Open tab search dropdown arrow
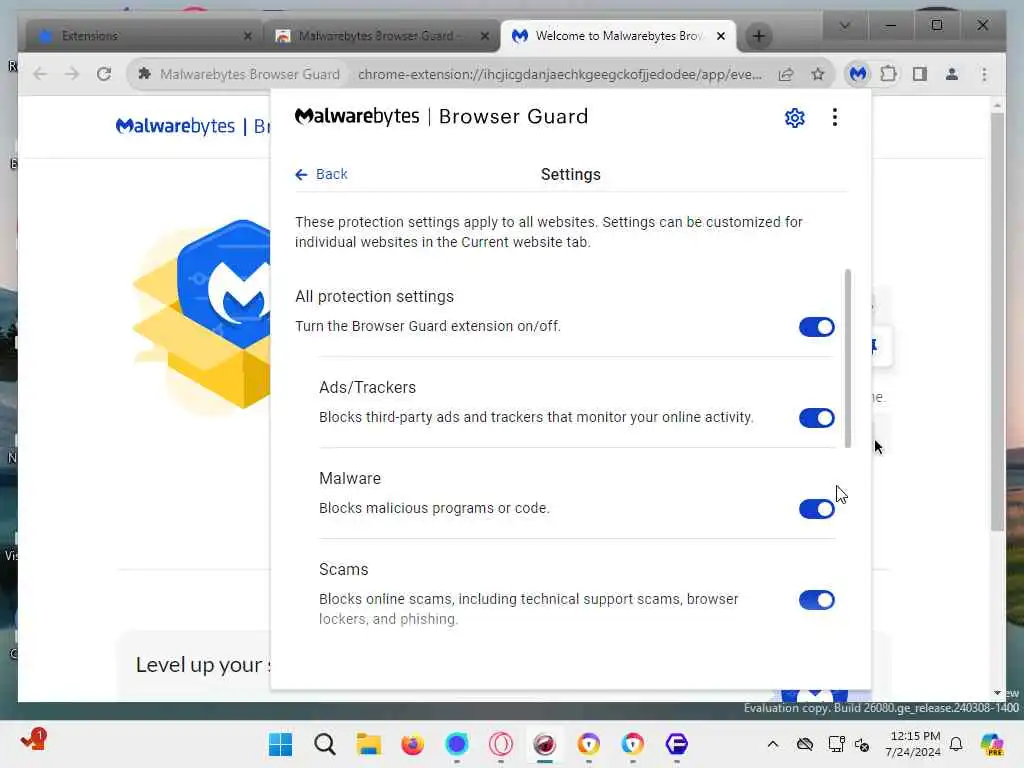The image size is (1024, 768). 844,25
